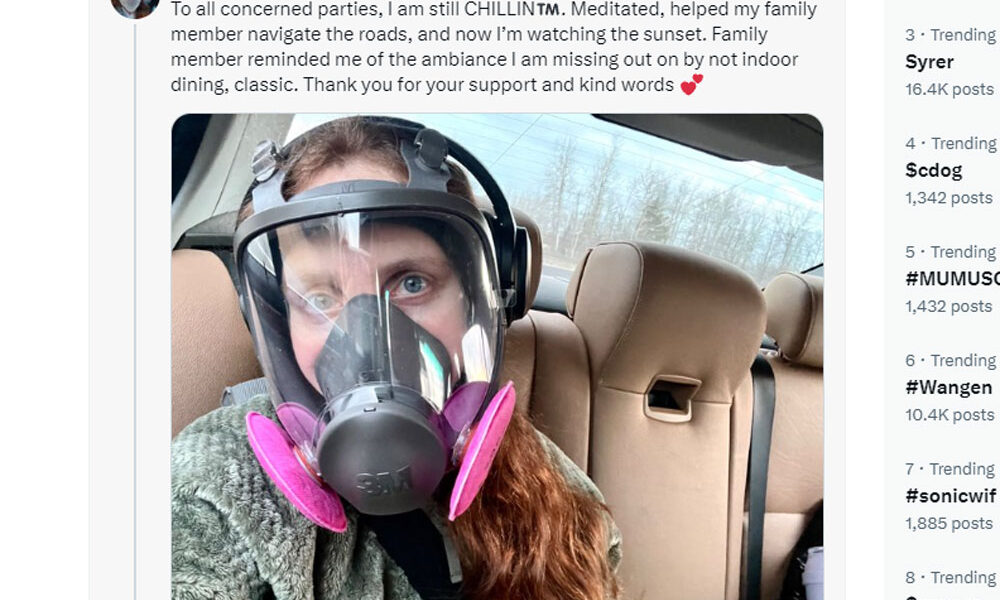The image size is (1000, 600).
Task: Click the "6 · Trending" label
Action: tap(950, 360)
